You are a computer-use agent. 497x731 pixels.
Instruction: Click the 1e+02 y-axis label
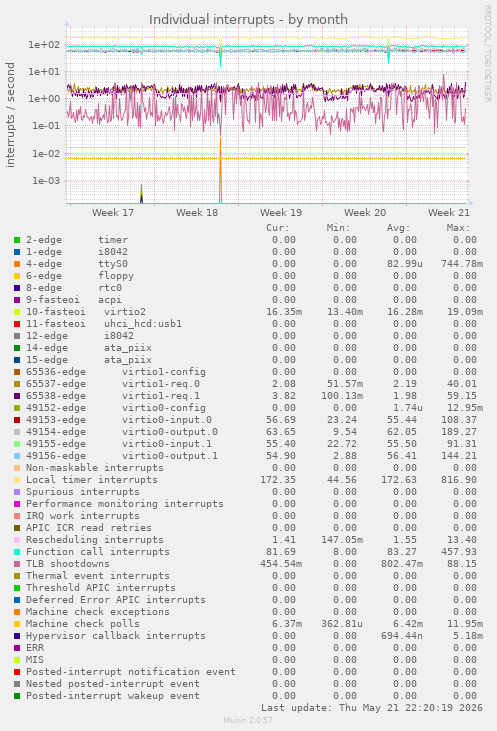tap(44, 45)
